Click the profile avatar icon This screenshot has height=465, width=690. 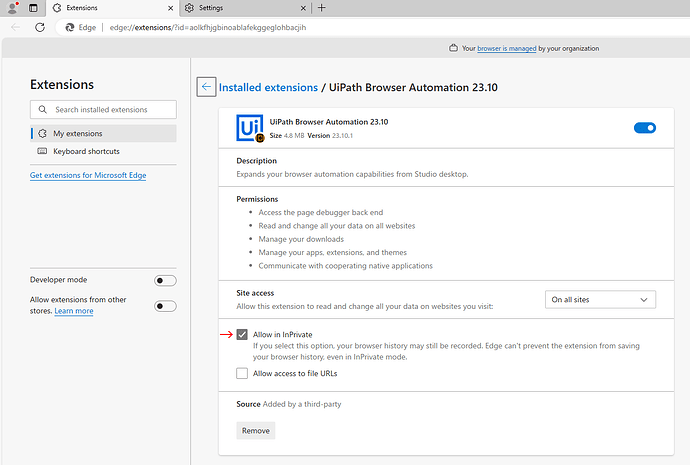(11, 8)
